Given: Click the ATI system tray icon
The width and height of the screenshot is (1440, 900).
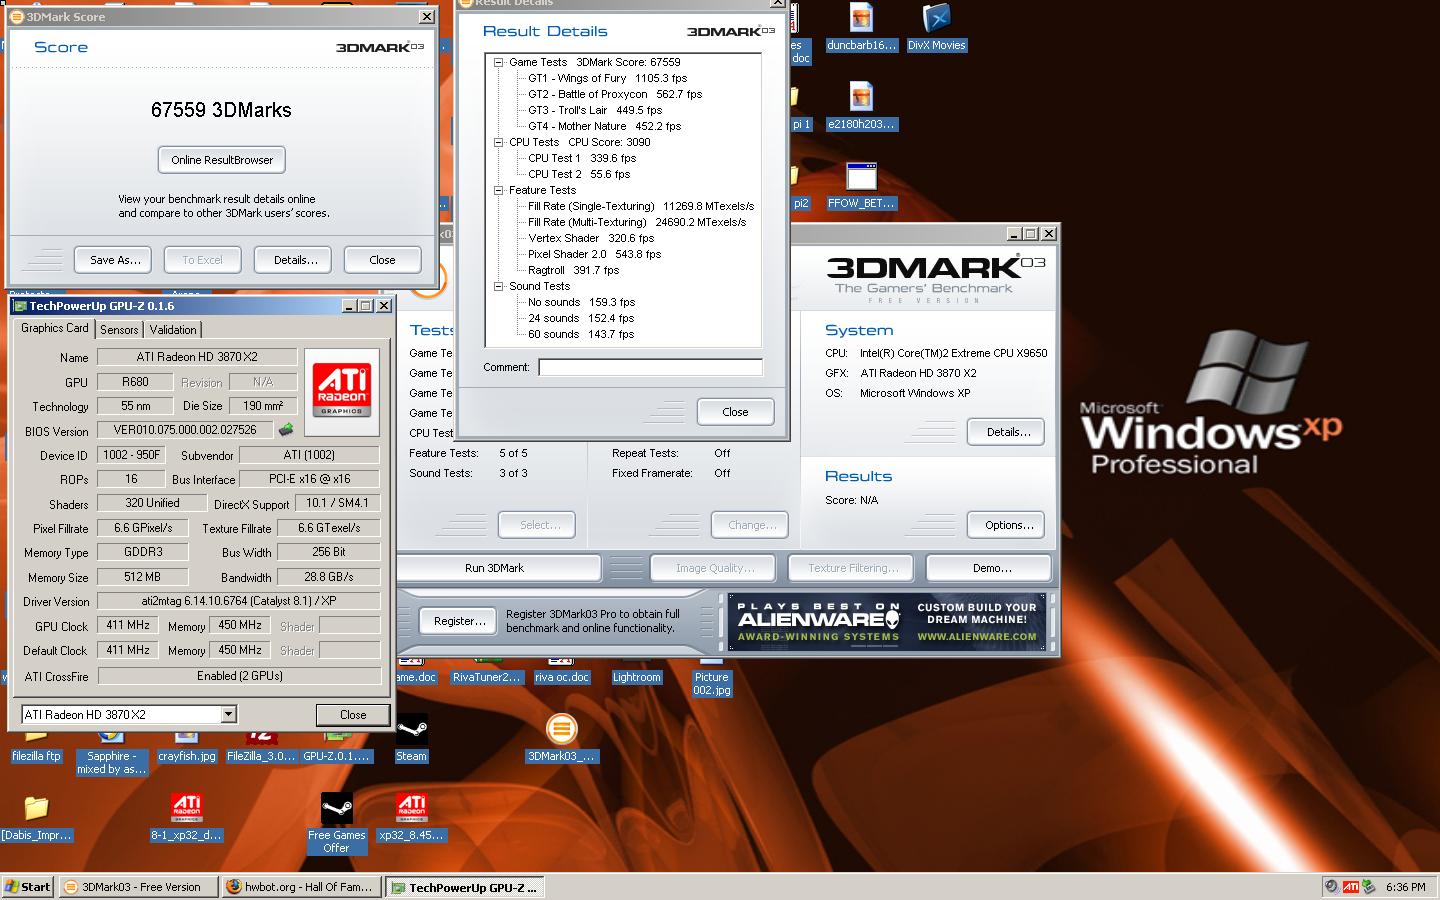Looking at the screenshot, I should (1351, 886).
